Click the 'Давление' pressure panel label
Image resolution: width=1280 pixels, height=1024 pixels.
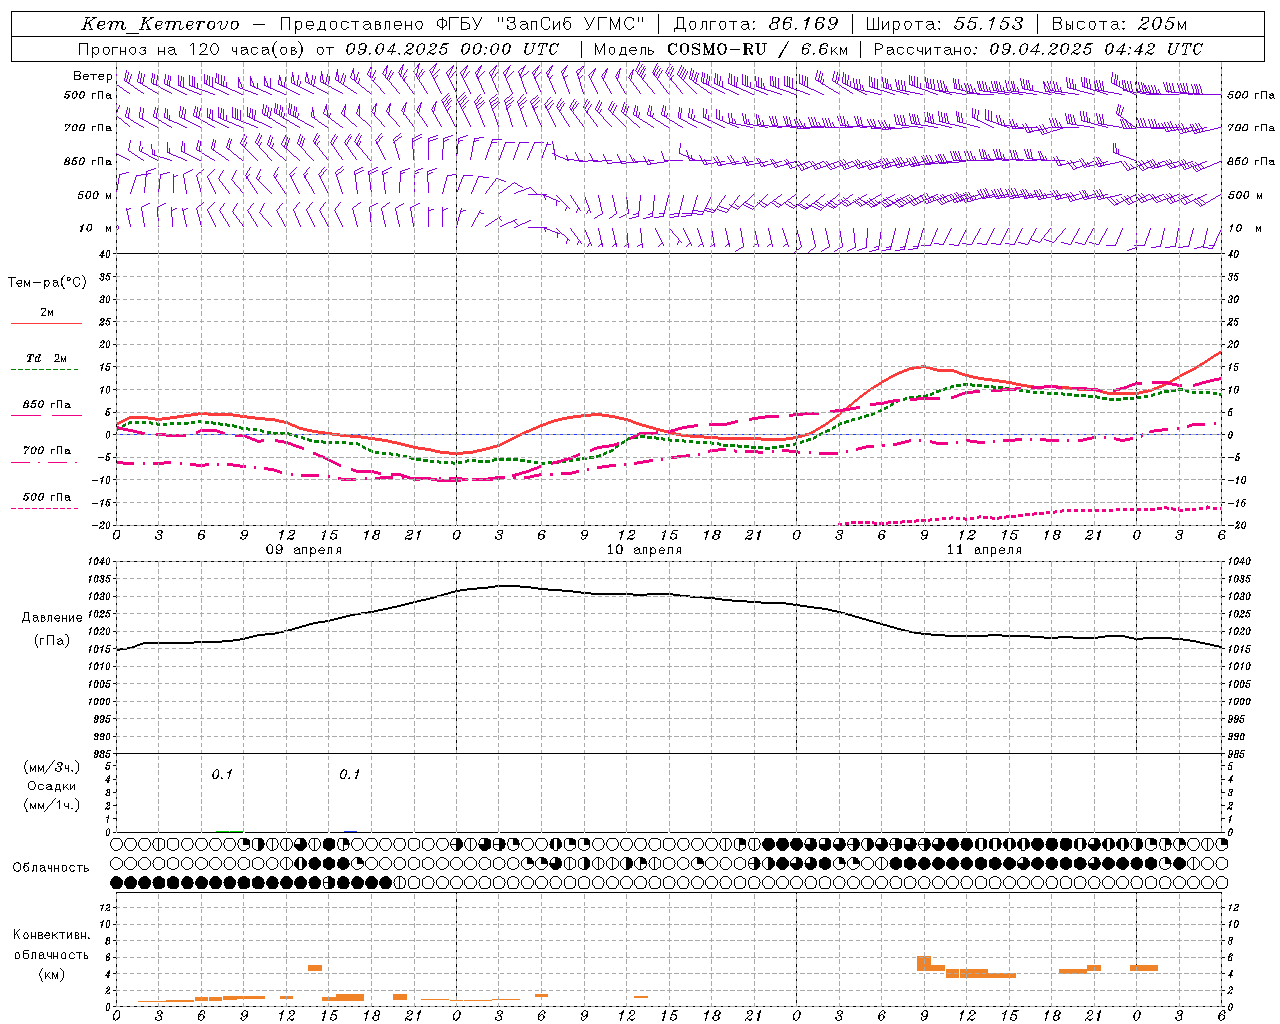pyautogui.click(x=52, y=618)
